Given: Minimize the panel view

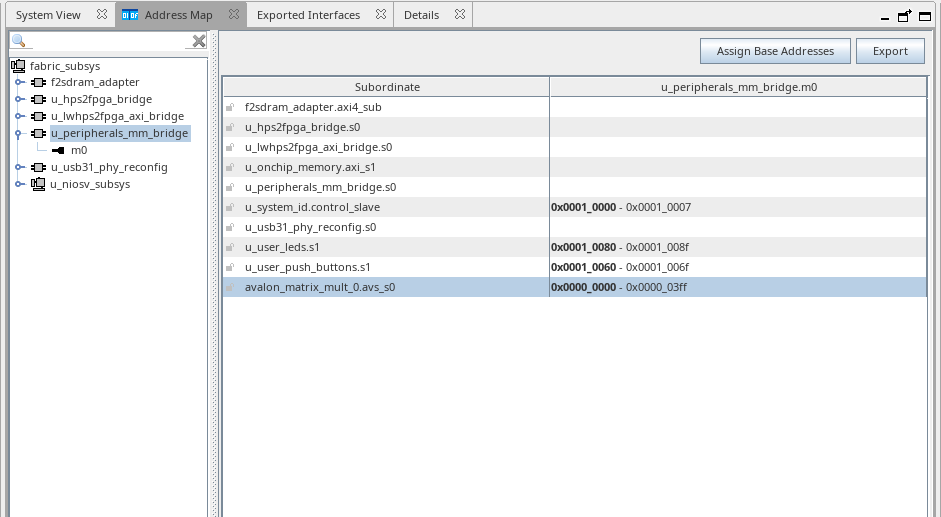Looking at the screenshot, I should pyautogui.click(x=885, y=17).
